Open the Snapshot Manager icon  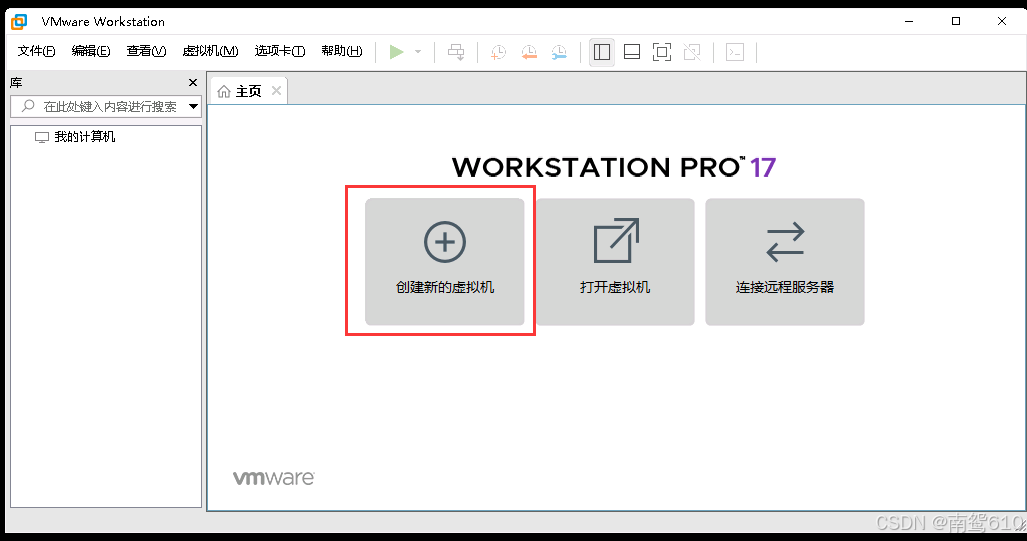pyautogui.click(x=559, y=52)
